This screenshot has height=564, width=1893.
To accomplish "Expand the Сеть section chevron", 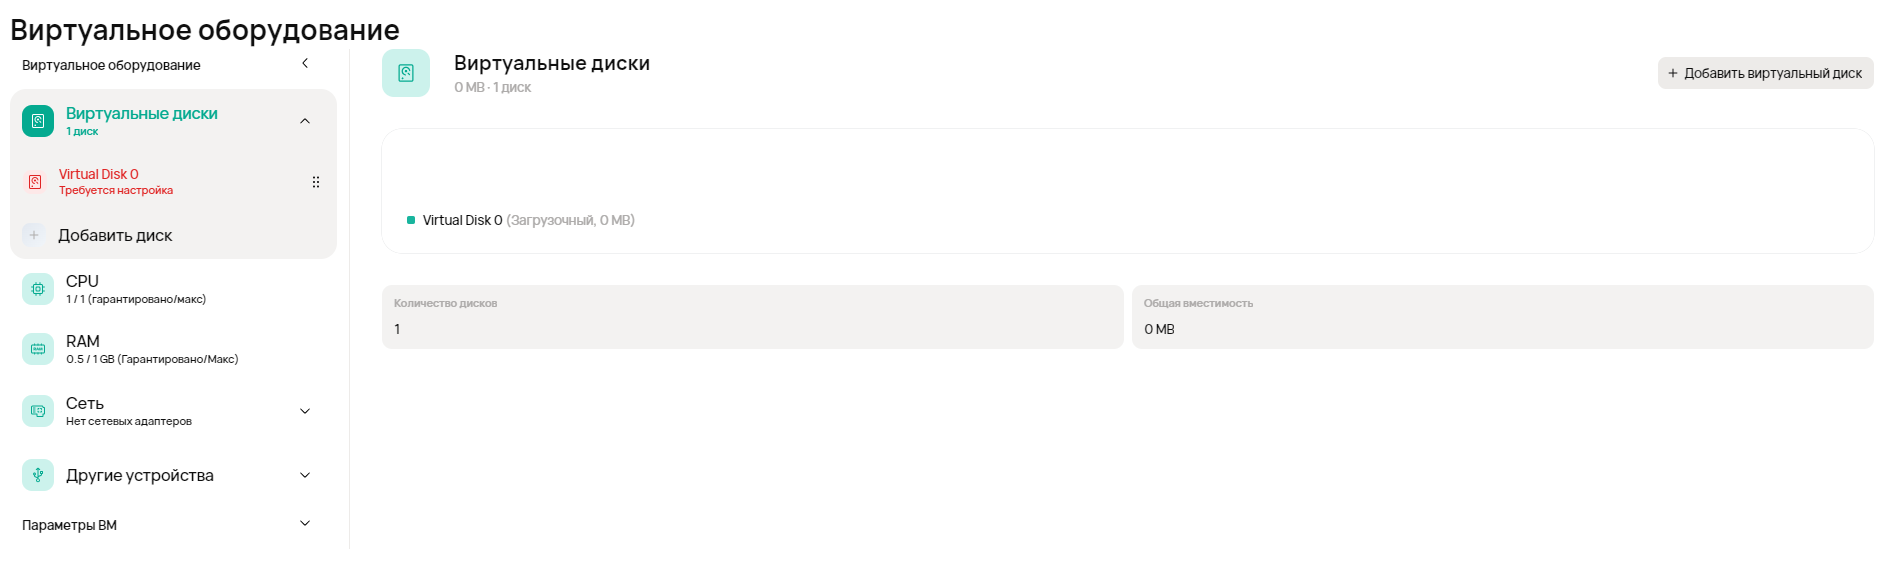I will click(305, 411).
